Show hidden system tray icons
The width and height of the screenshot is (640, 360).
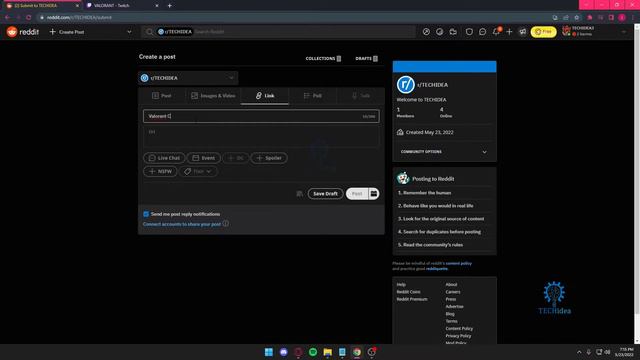pos(579,352)
